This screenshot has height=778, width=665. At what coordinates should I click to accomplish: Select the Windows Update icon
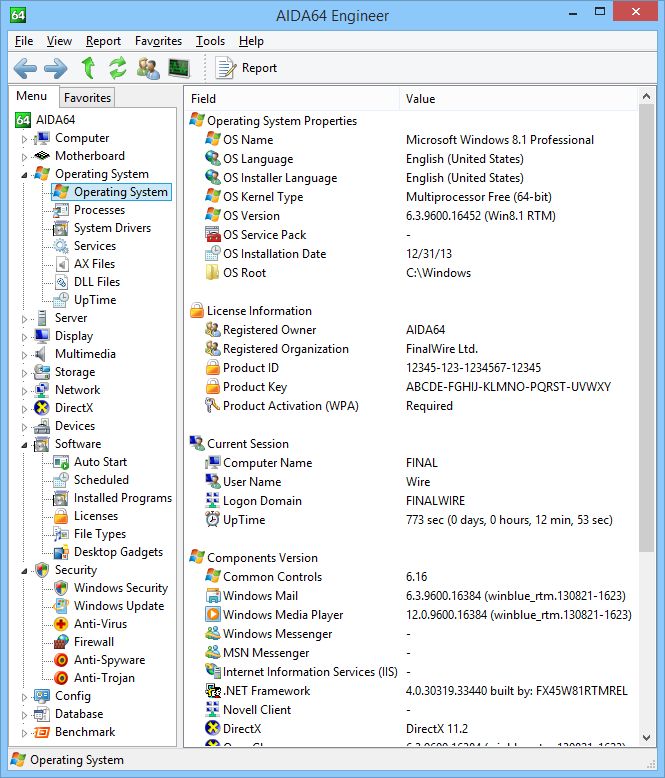pos(61,606)
